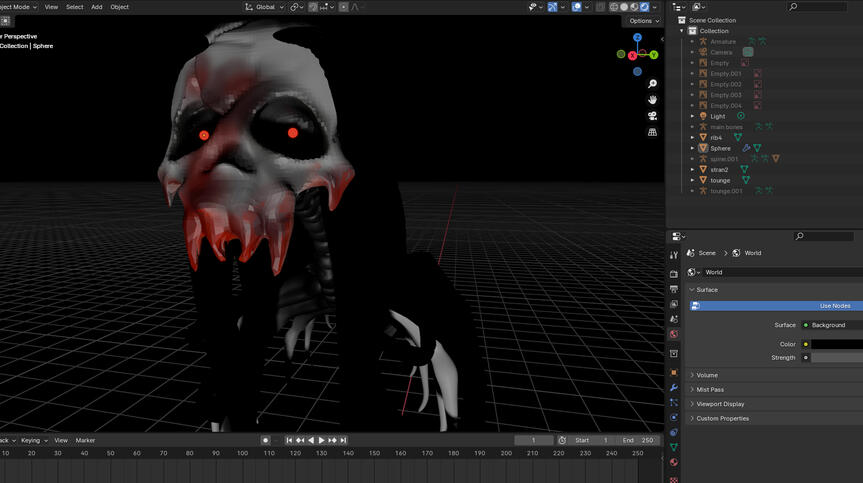Viewport: 863px width, 483px height.
Task: Toggle camera view icon in viewport
Action: click(652, 116)
